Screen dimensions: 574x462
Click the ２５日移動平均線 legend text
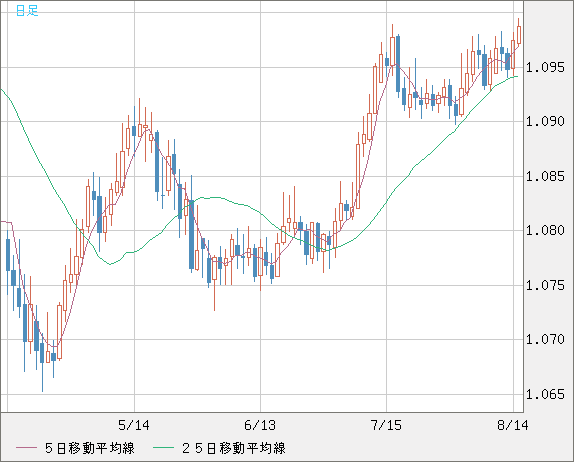pyautogui.click(x=234, y=448)
